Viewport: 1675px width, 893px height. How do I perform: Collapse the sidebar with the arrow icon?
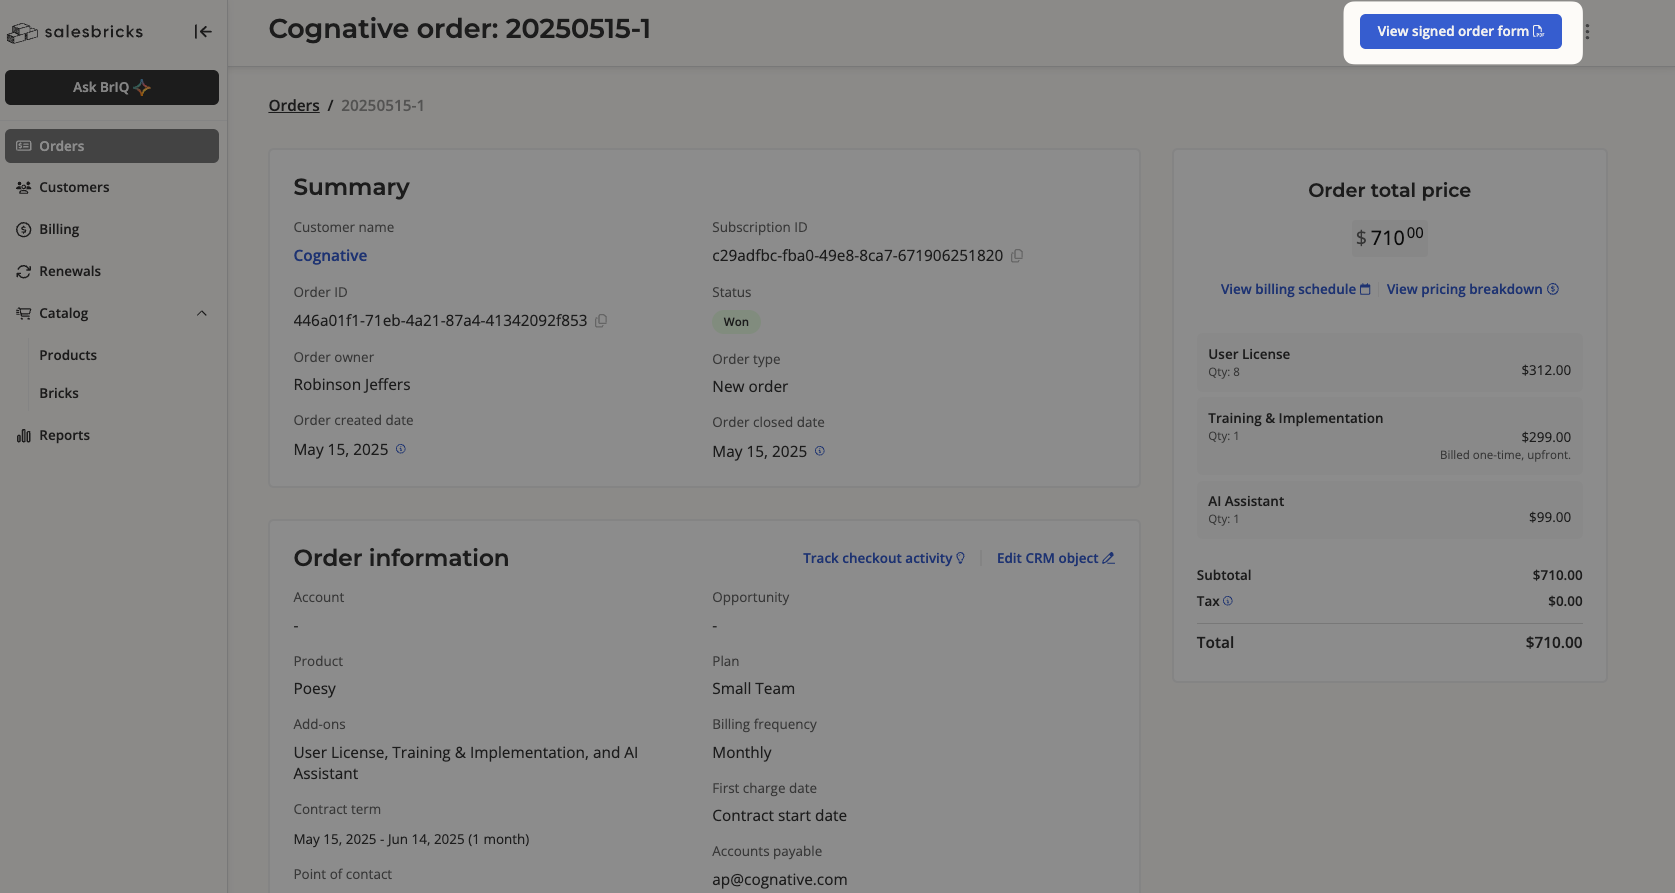click(203, 32)
